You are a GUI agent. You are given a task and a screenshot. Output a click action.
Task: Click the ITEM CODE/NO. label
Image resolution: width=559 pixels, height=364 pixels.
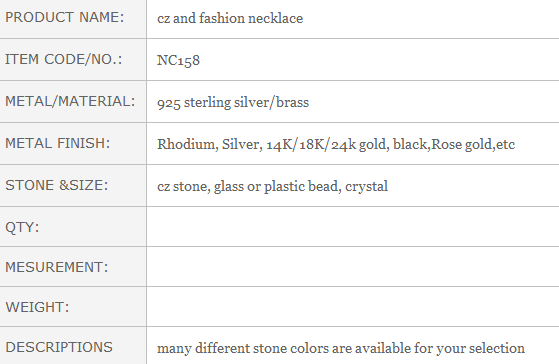pos(63,59)
